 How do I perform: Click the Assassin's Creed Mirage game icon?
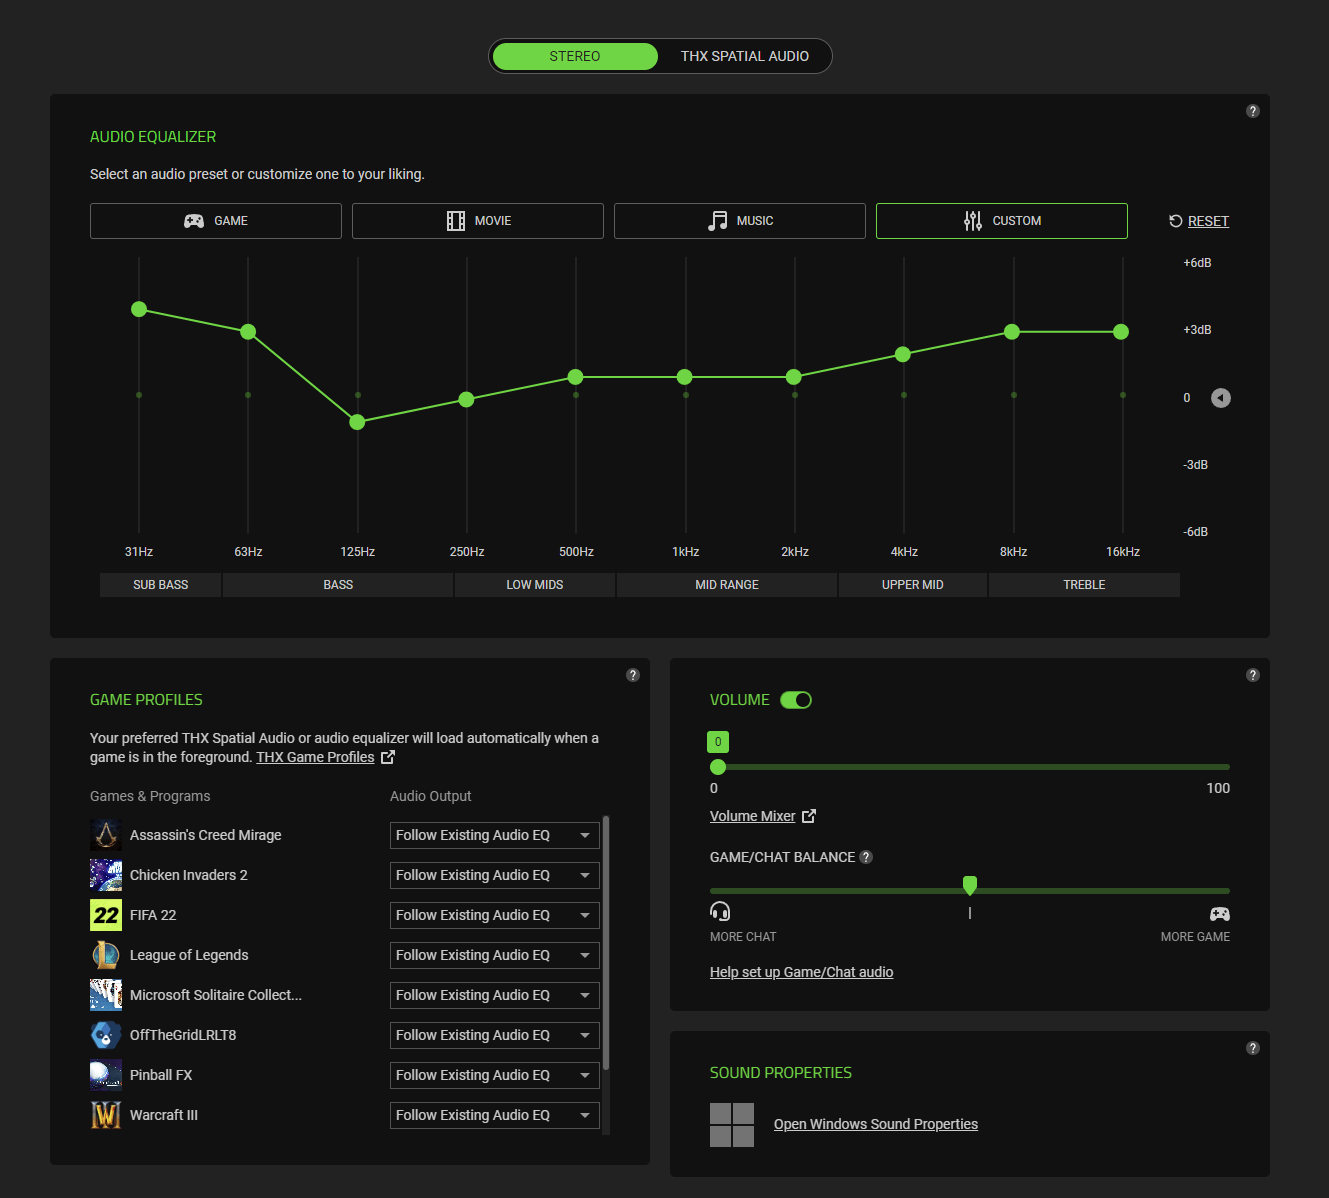coord(106,835)
